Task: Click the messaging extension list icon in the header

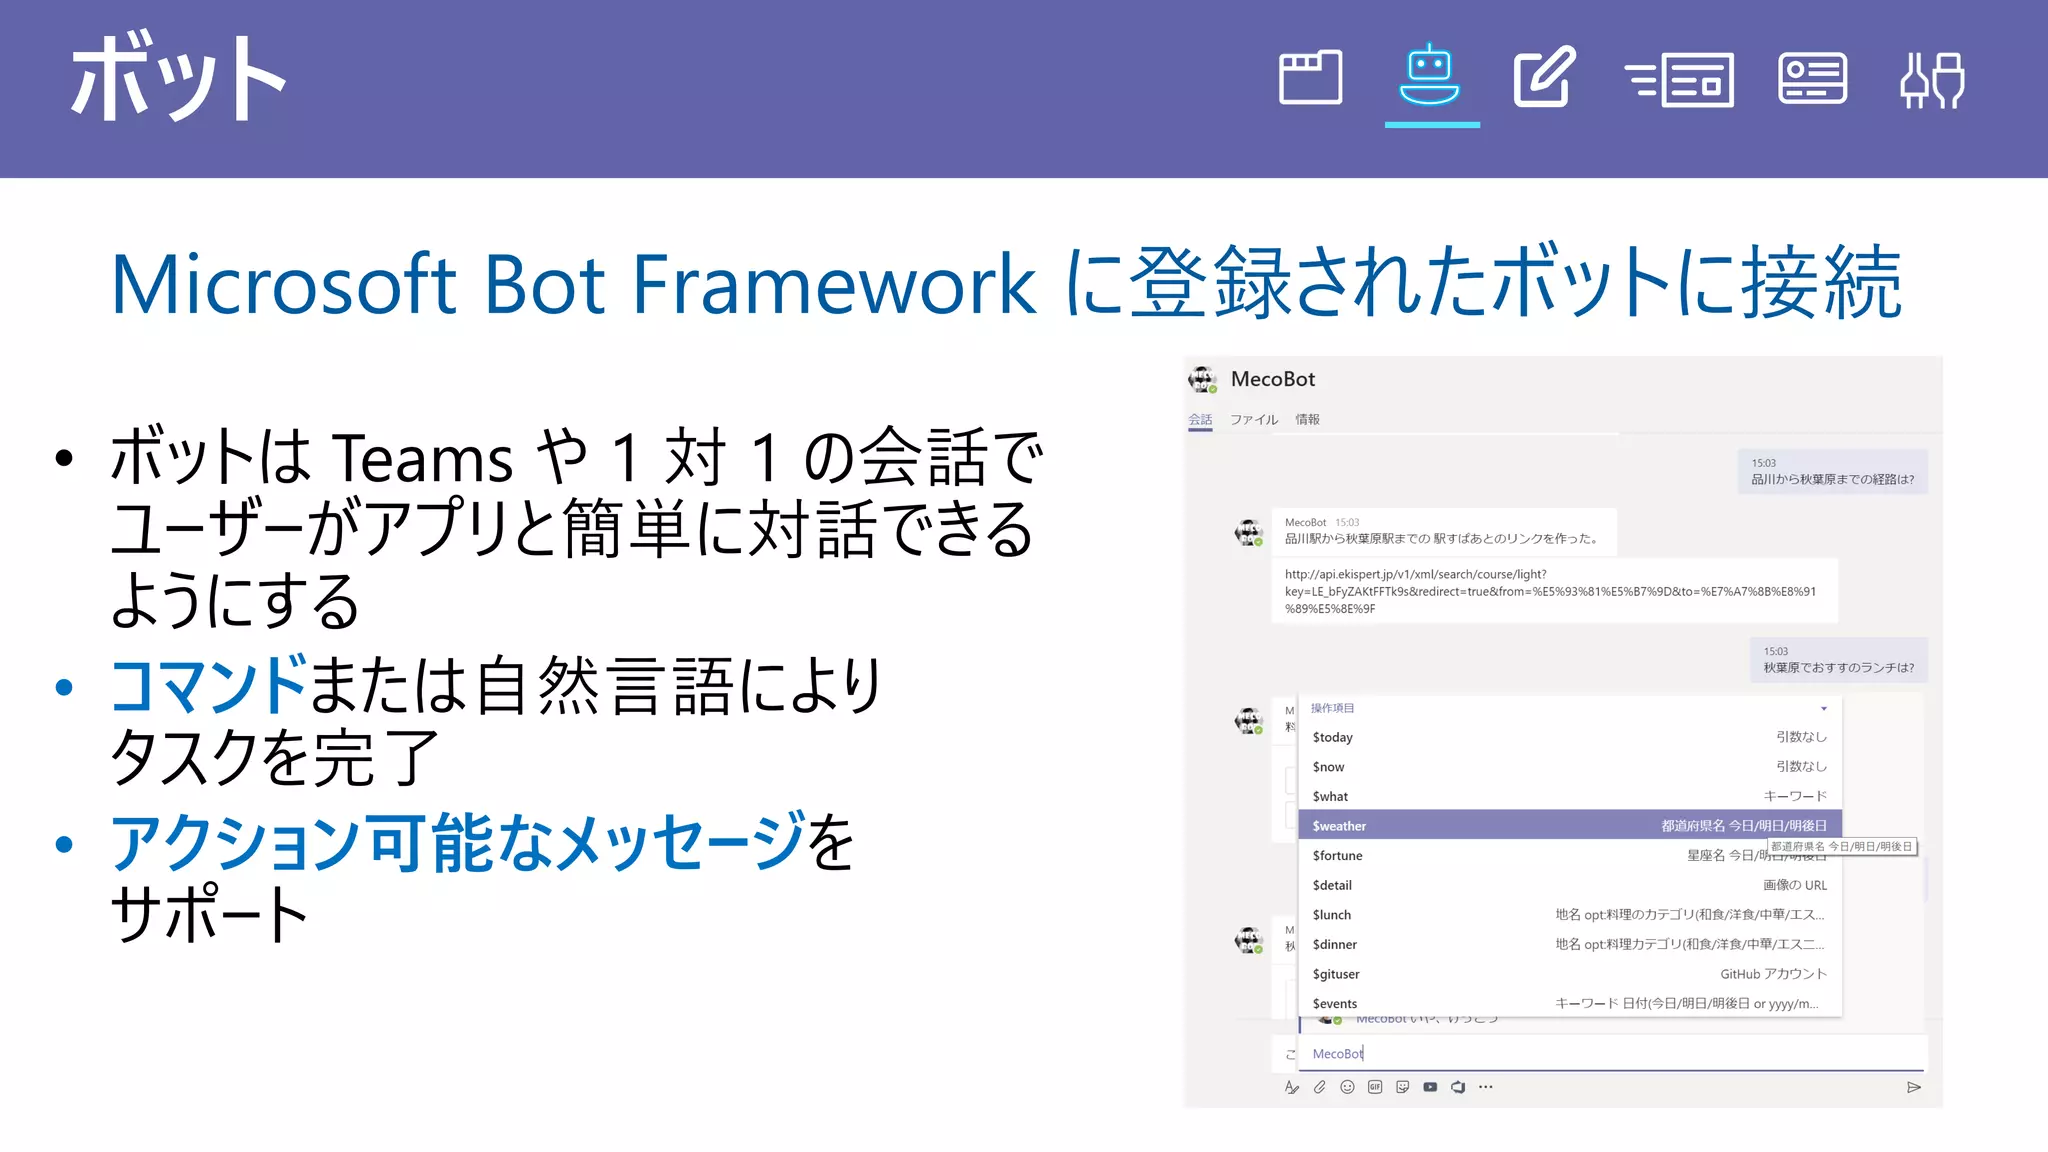Action: pos(1679,80)
